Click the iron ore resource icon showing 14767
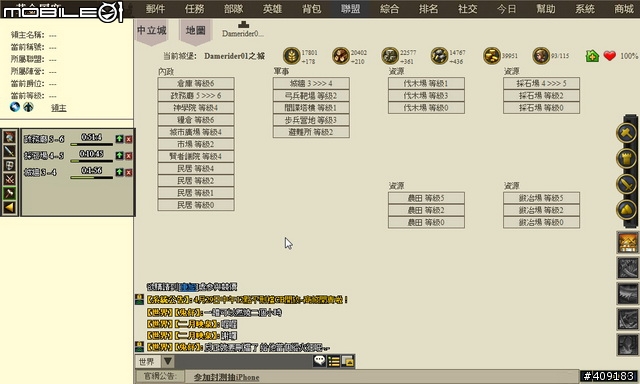The height and width of the screenshot is (384, 640). [439, 55]
